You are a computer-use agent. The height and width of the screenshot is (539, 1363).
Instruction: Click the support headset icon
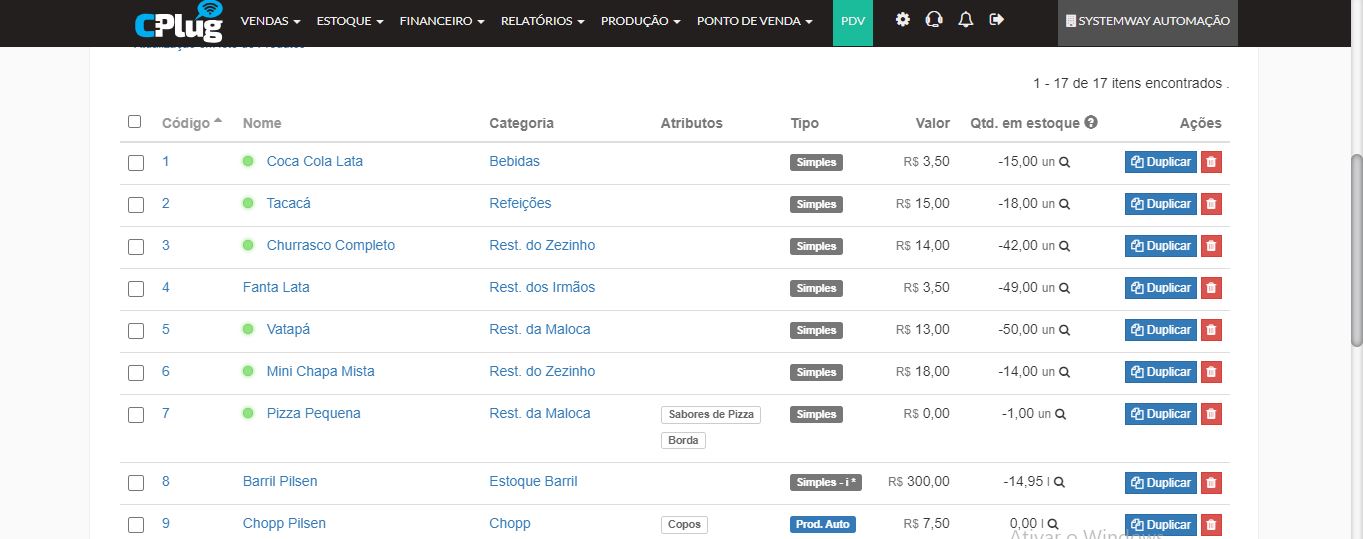pyautogui.click(x=934, y=20)
